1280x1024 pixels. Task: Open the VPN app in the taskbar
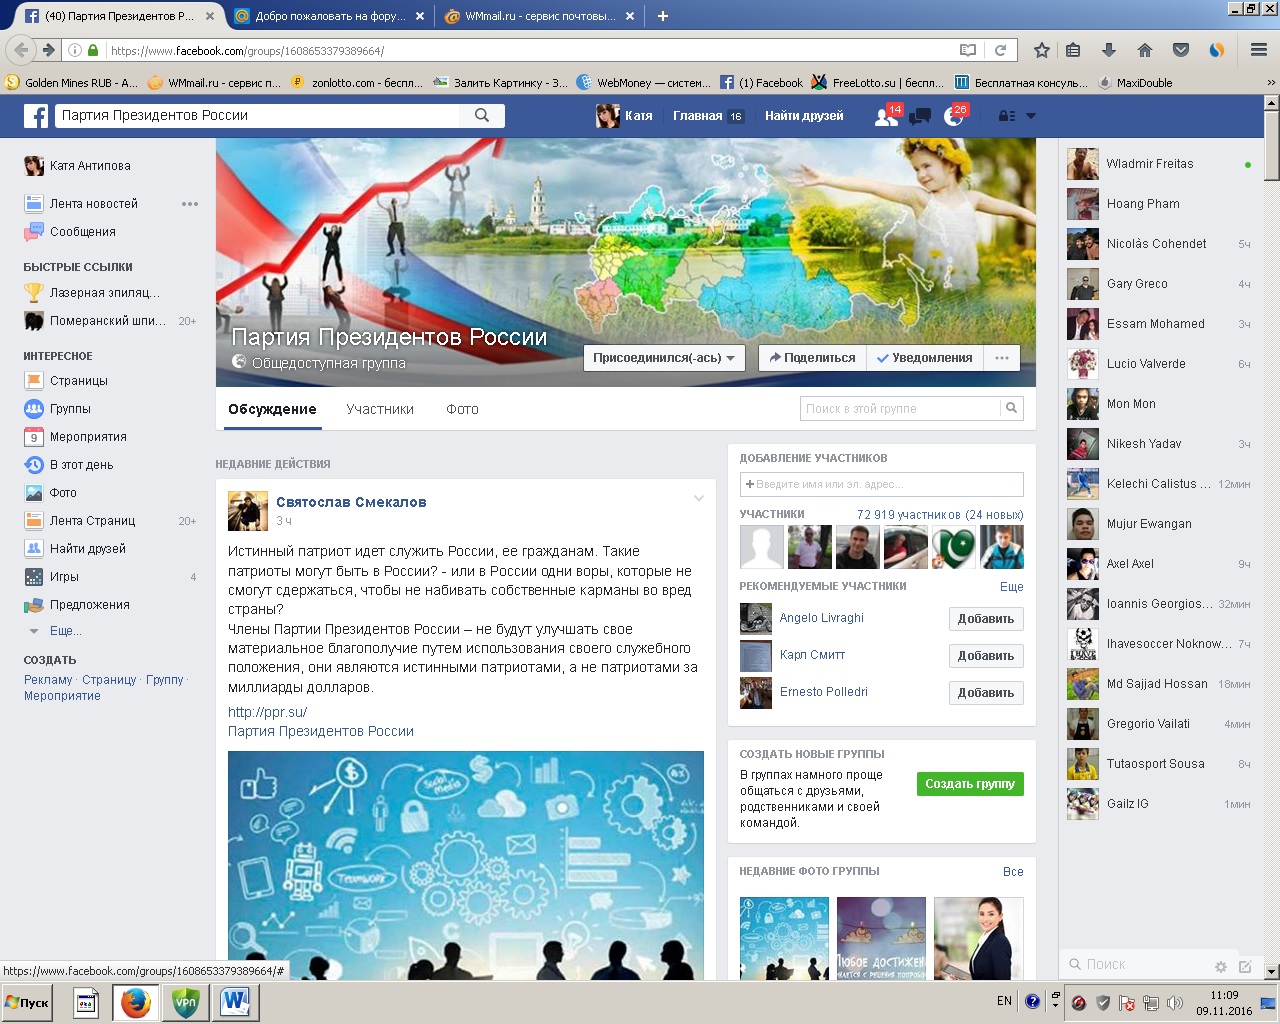[186, 1002]
